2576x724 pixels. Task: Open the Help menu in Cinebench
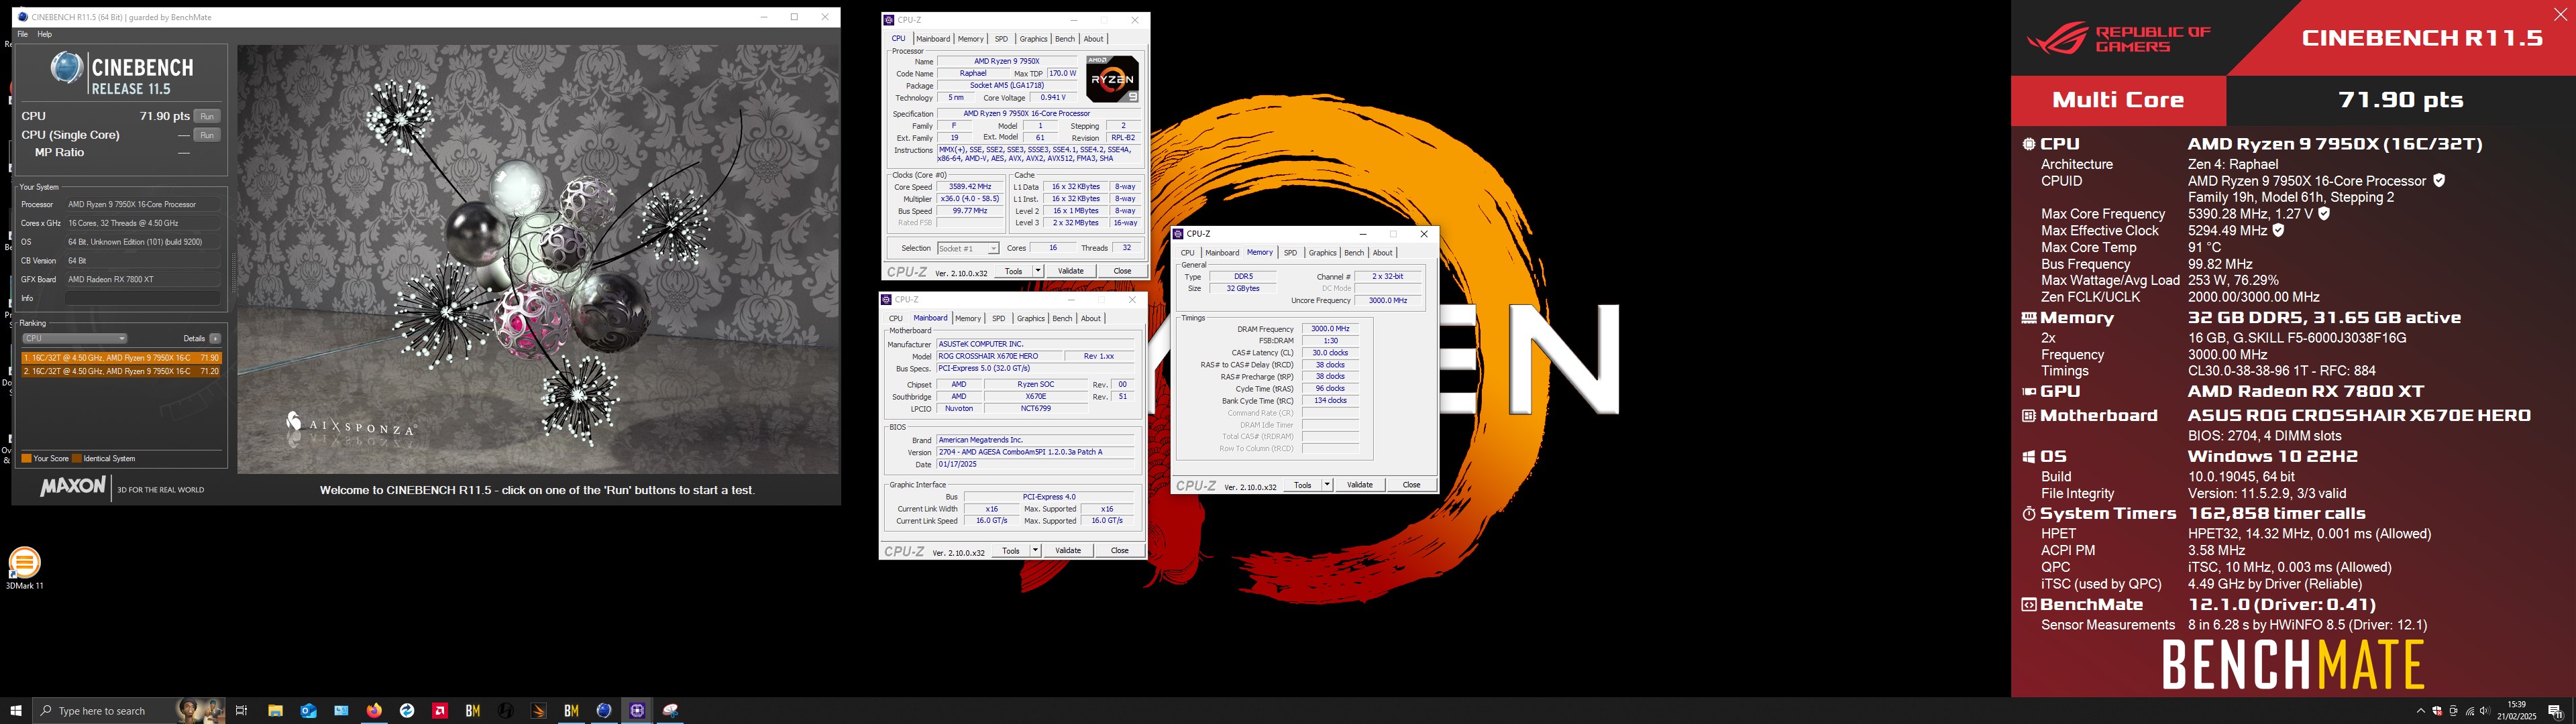coord(44,34)
